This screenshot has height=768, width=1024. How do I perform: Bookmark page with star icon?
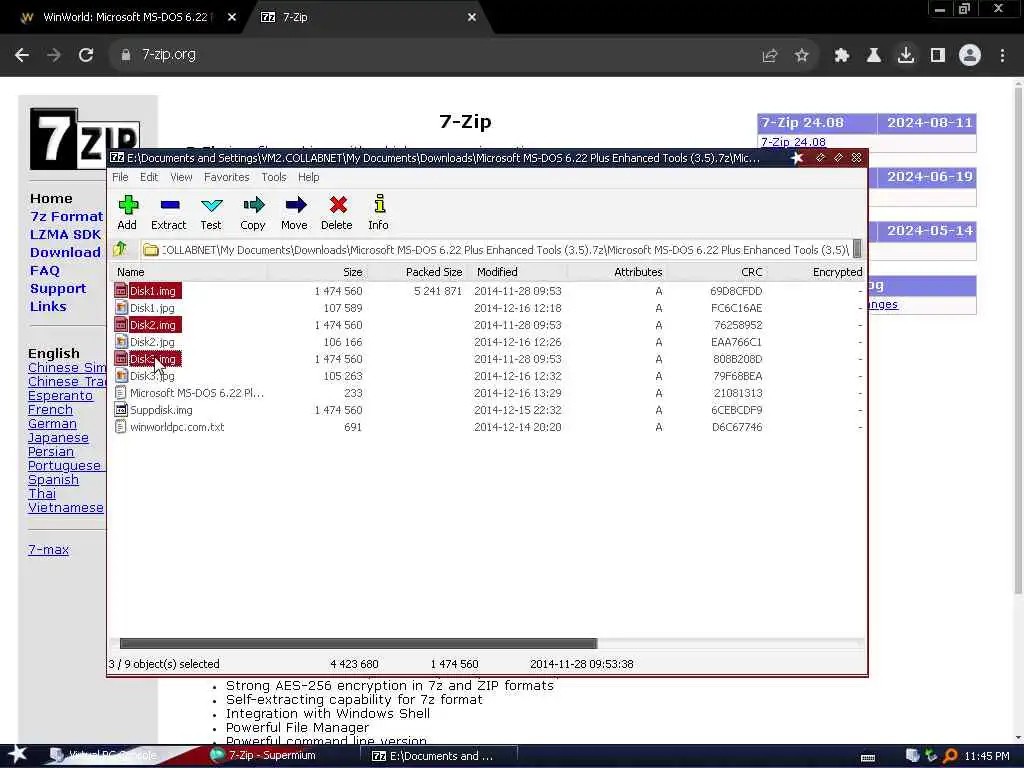tap(802, 56)
